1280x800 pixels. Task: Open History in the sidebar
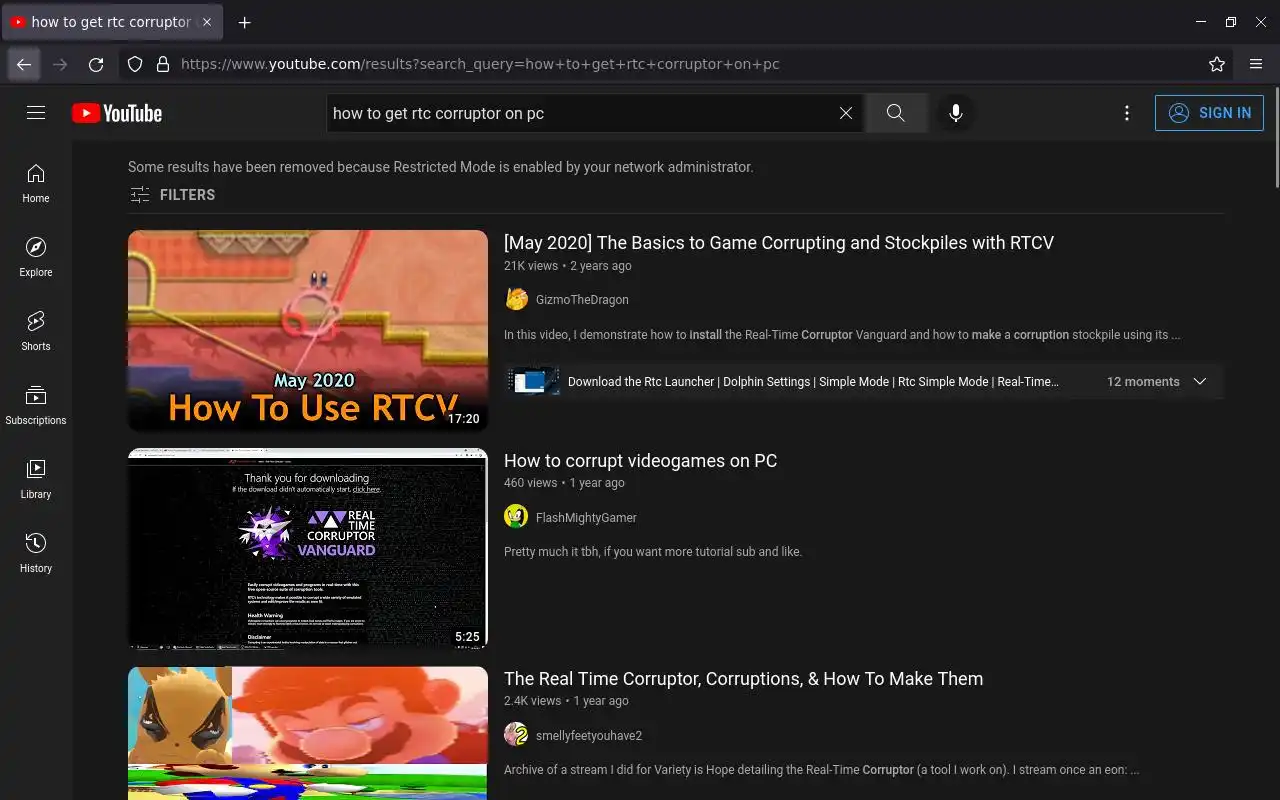pyautogui.click(x=36, y=553)
